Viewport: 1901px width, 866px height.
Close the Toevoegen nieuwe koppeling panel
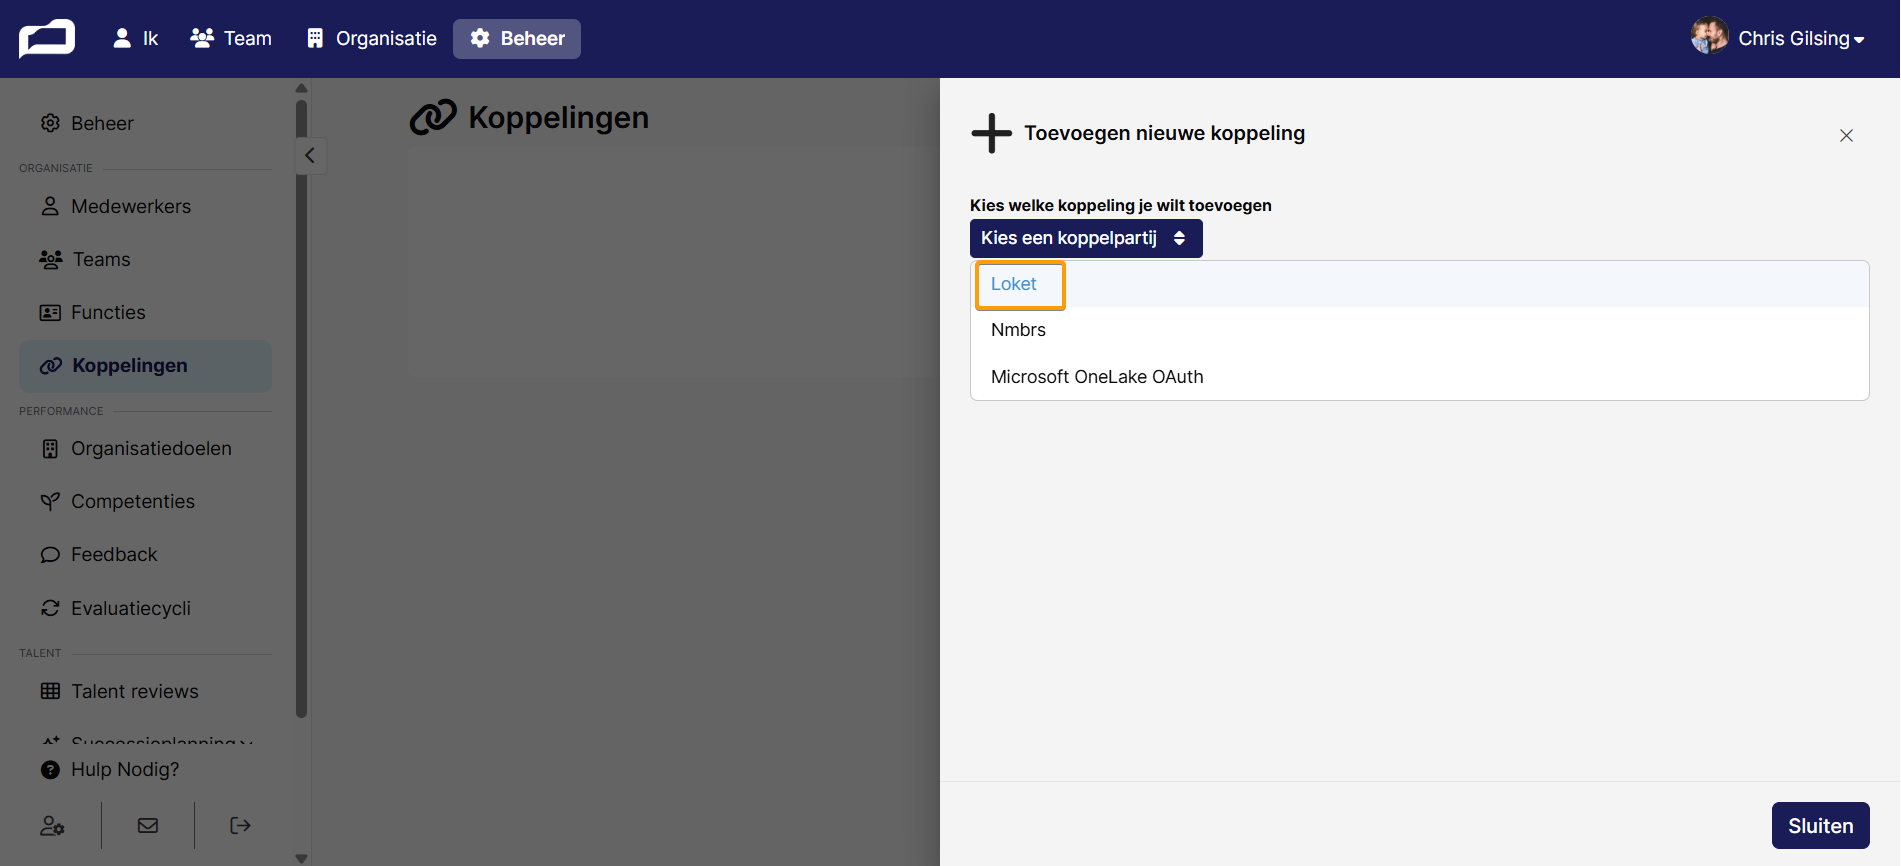pos(1846,135)
